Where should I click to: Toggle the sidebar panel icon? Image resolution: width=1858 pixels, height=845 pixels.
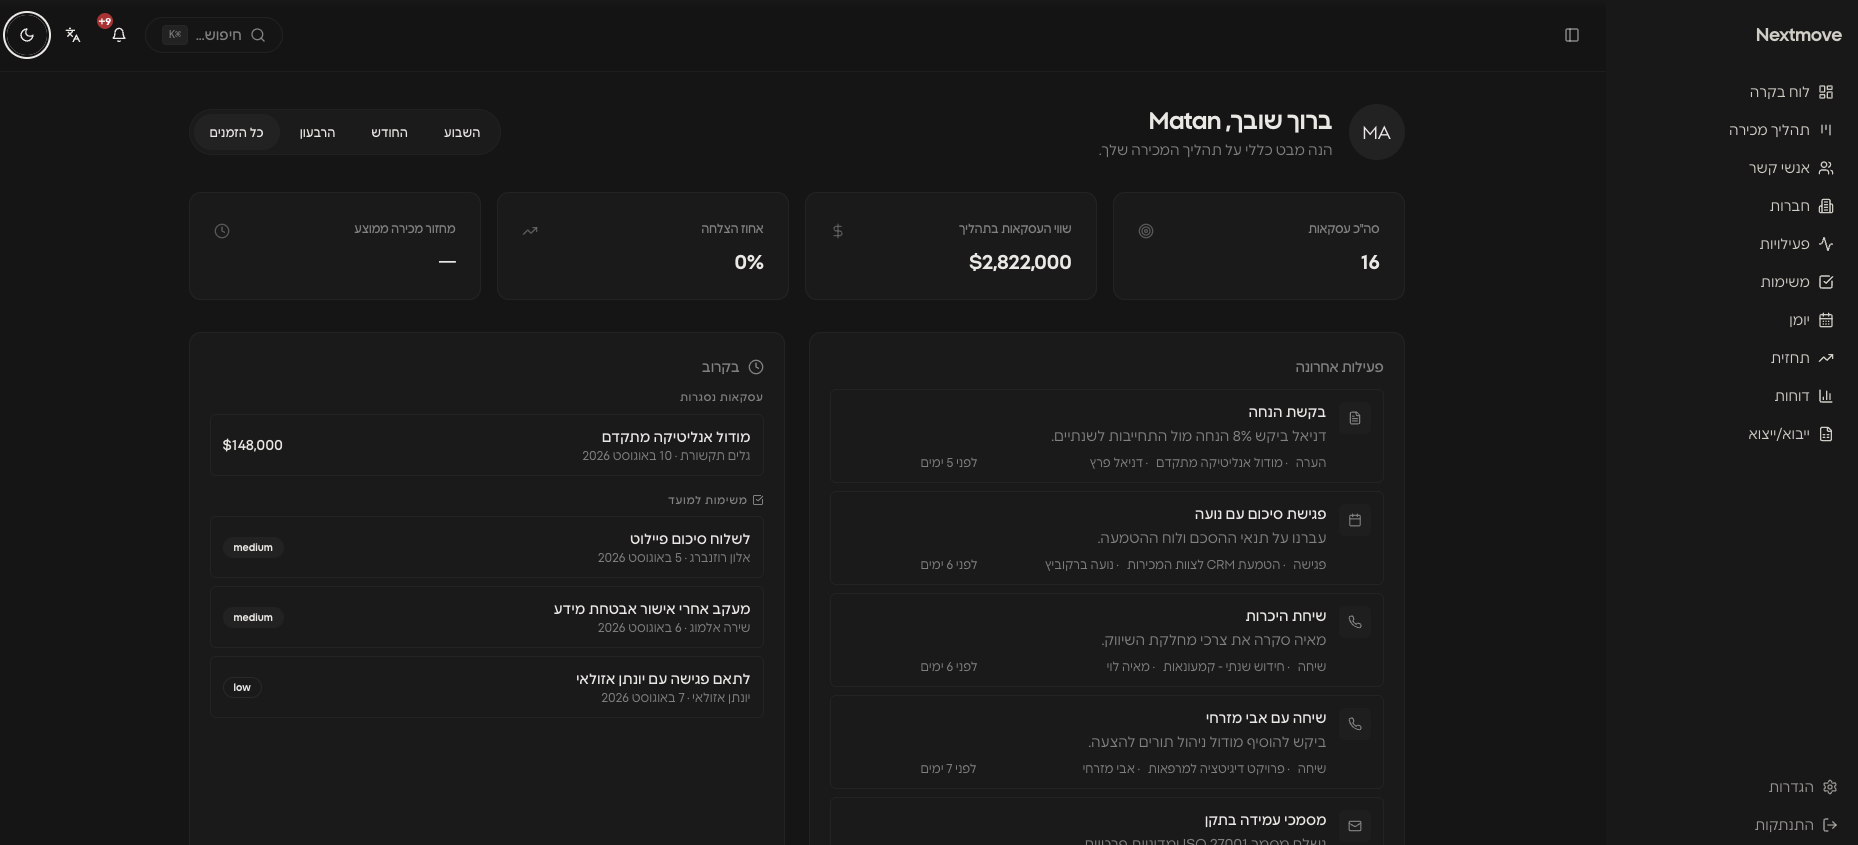pos(1572,35)
